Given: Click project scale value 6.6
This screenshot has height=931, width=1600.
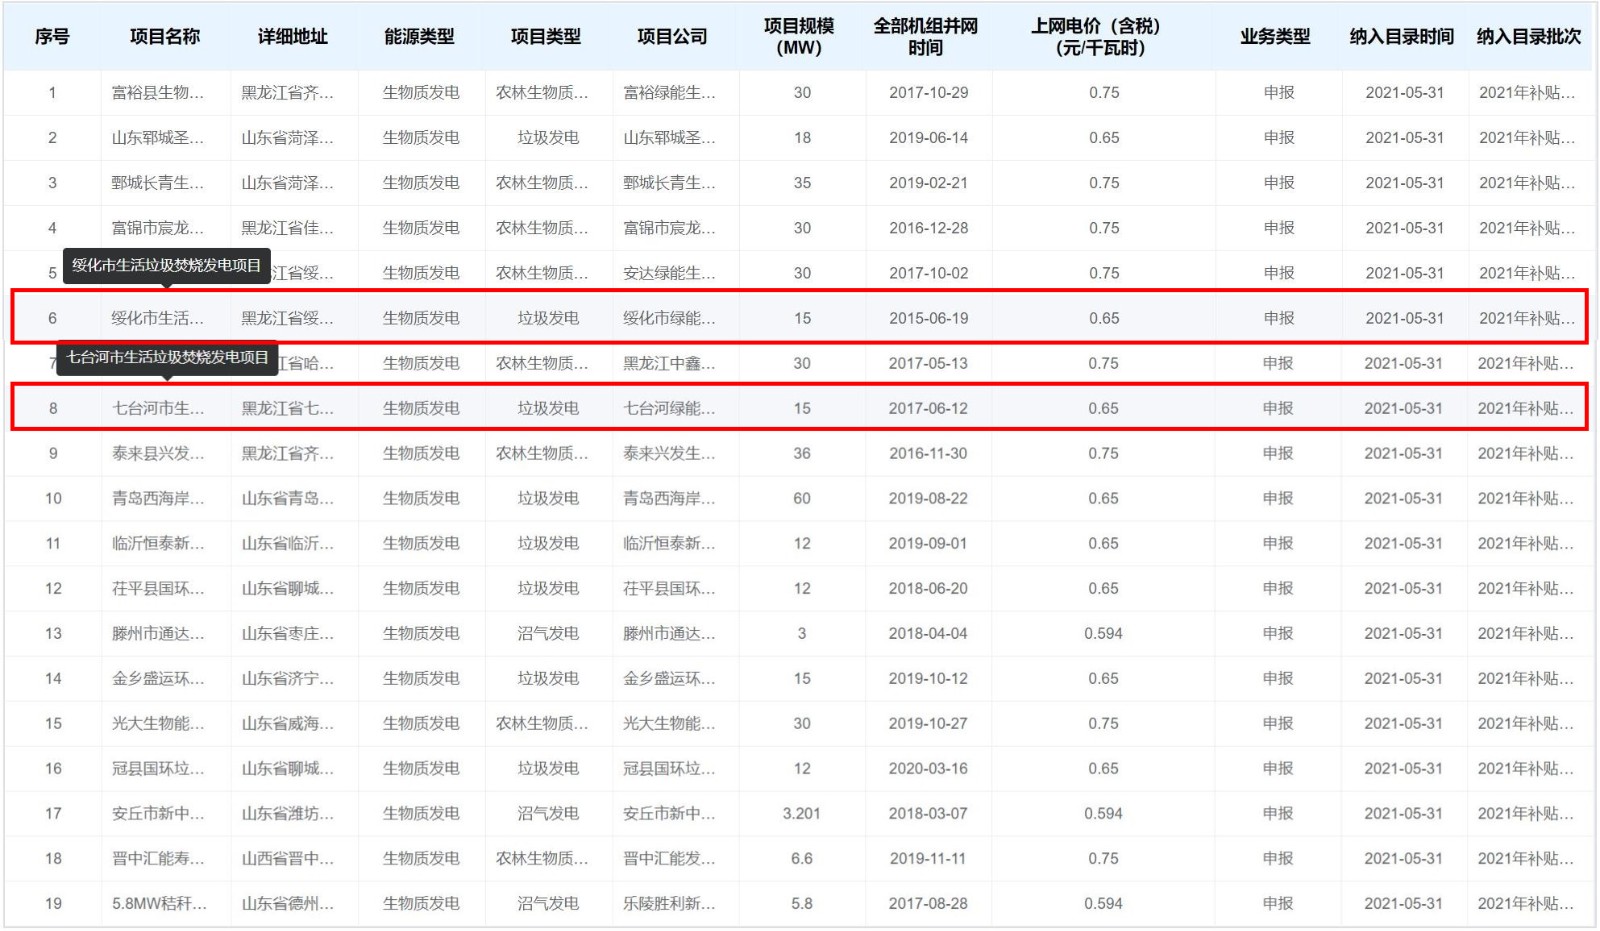Looking at the screenshot, I should click(x=802, y=858).
